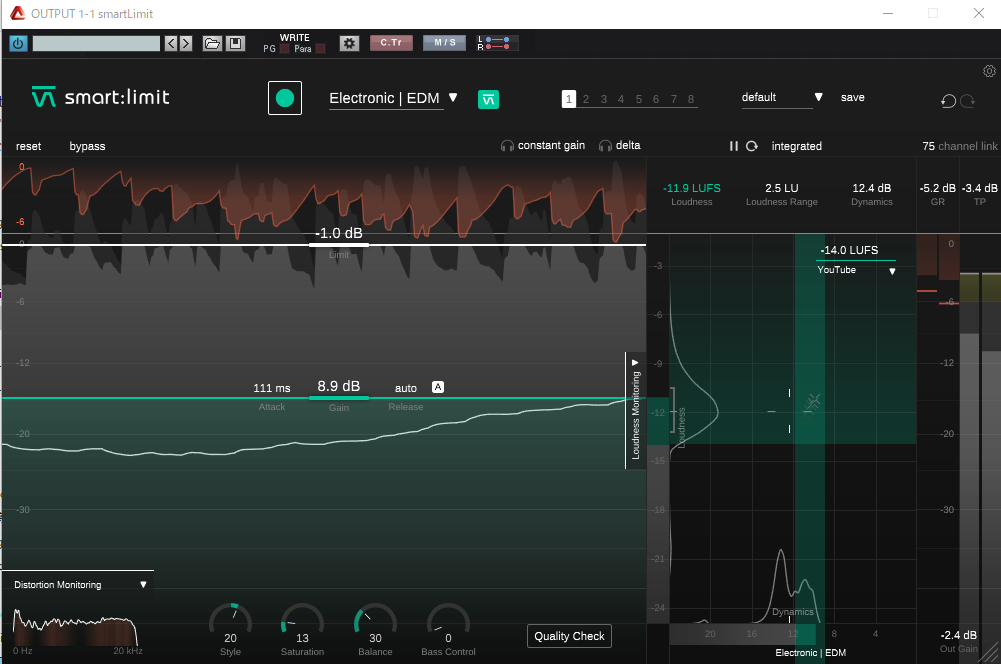Enable delta listening
This screenshot has width=1001, height=664.
point(619,146)
